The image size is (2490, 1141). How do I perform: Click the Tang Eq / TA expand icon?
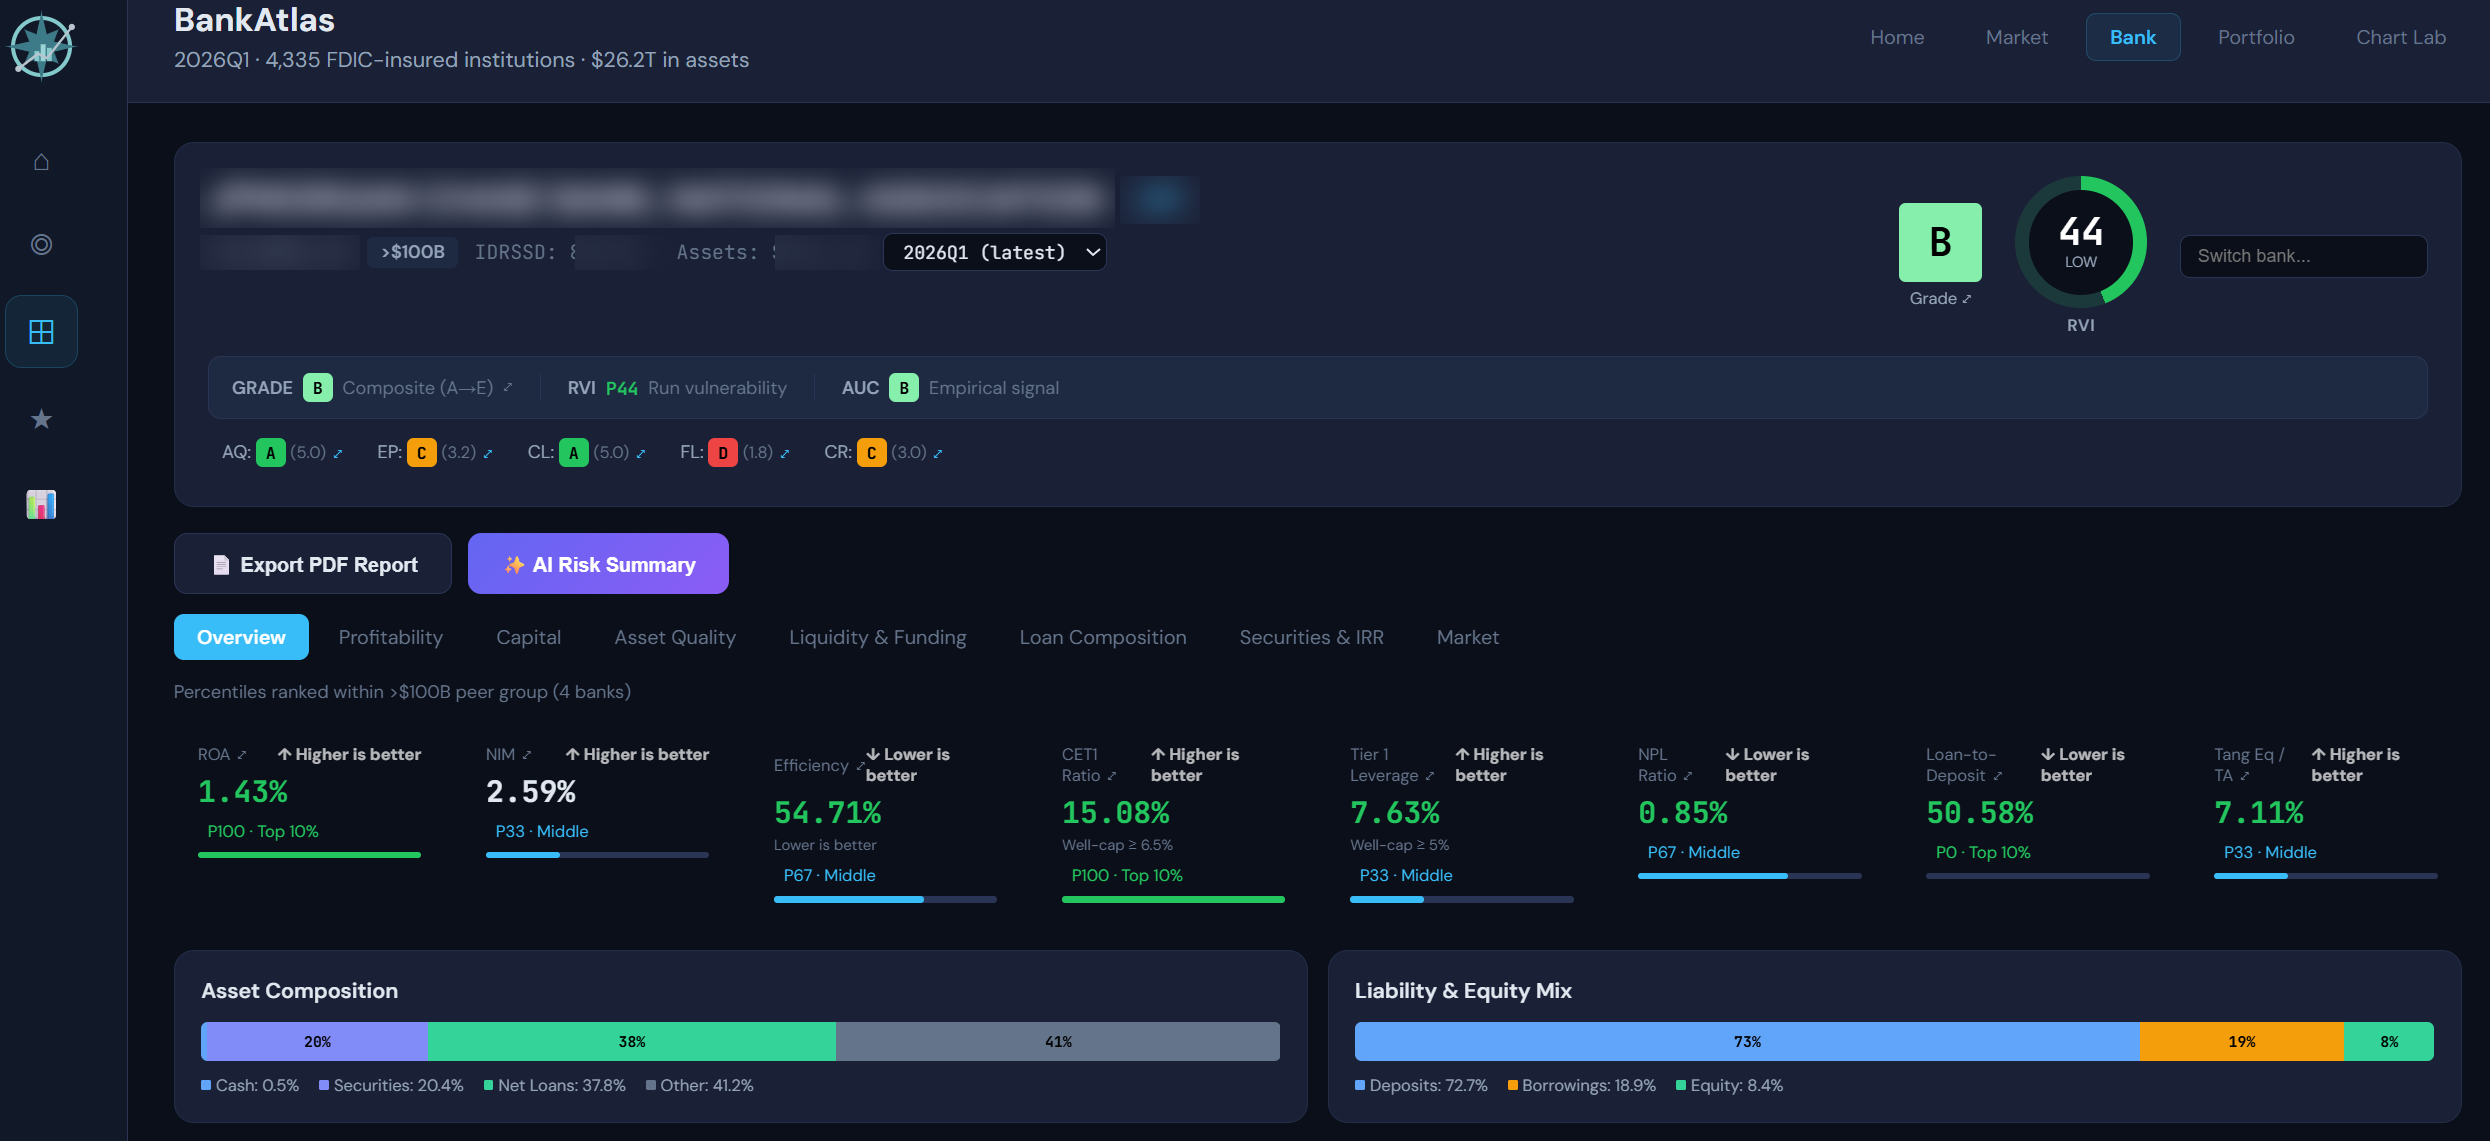[2245, 776]
